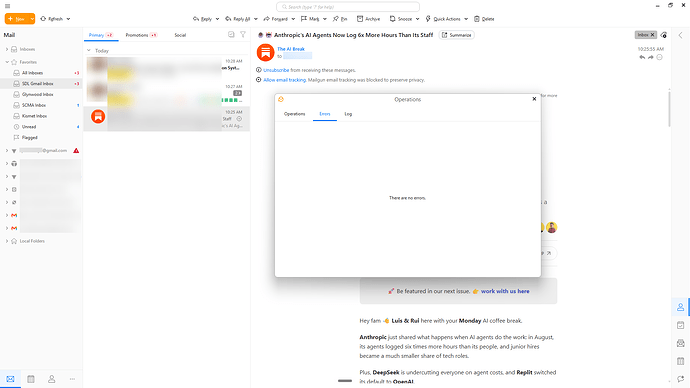The image size is (690, 388).
Task: Click the Summarize button
Action: coord(456,35)
